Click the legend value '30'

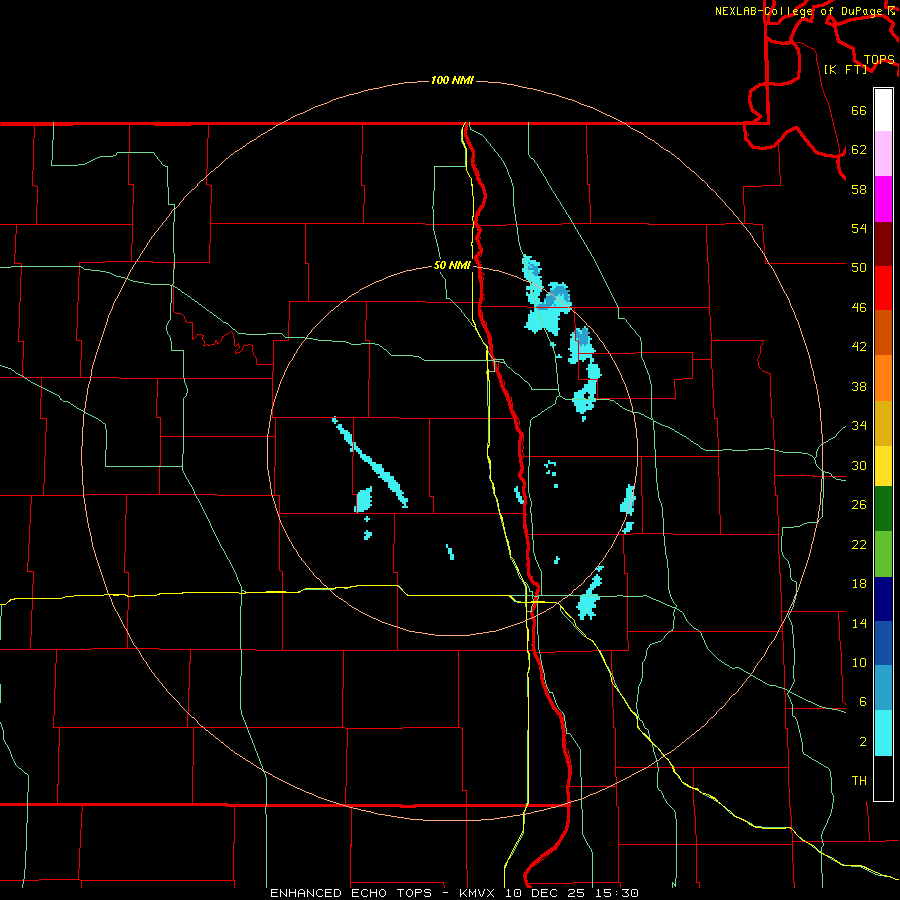(x=859, y=465)
